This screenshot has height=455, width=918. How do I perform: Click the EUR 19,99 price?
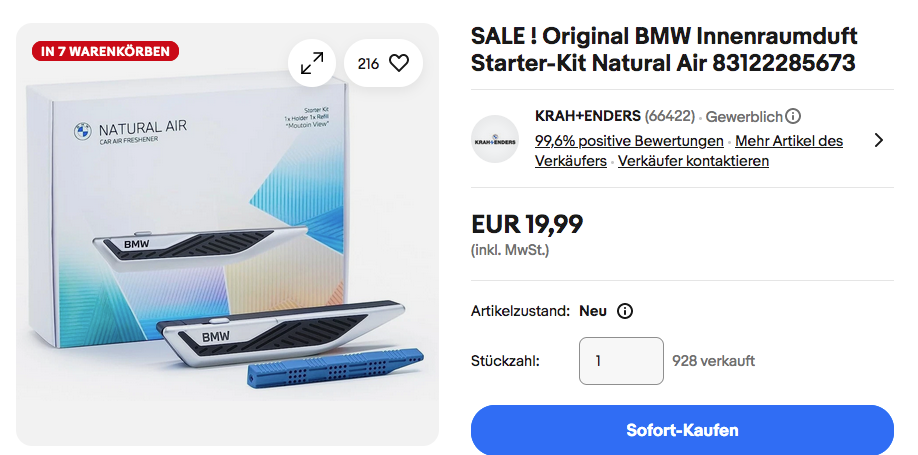[527, 224]
